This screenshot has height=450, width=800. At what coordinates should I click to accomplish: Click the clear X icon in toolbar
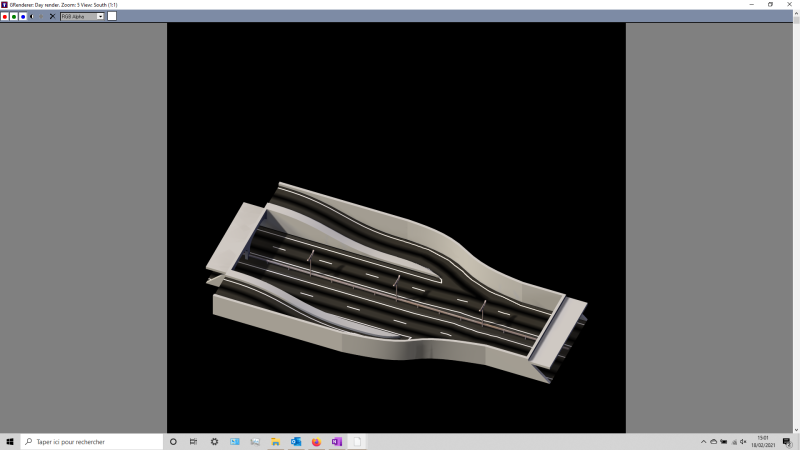pos(52,16)
